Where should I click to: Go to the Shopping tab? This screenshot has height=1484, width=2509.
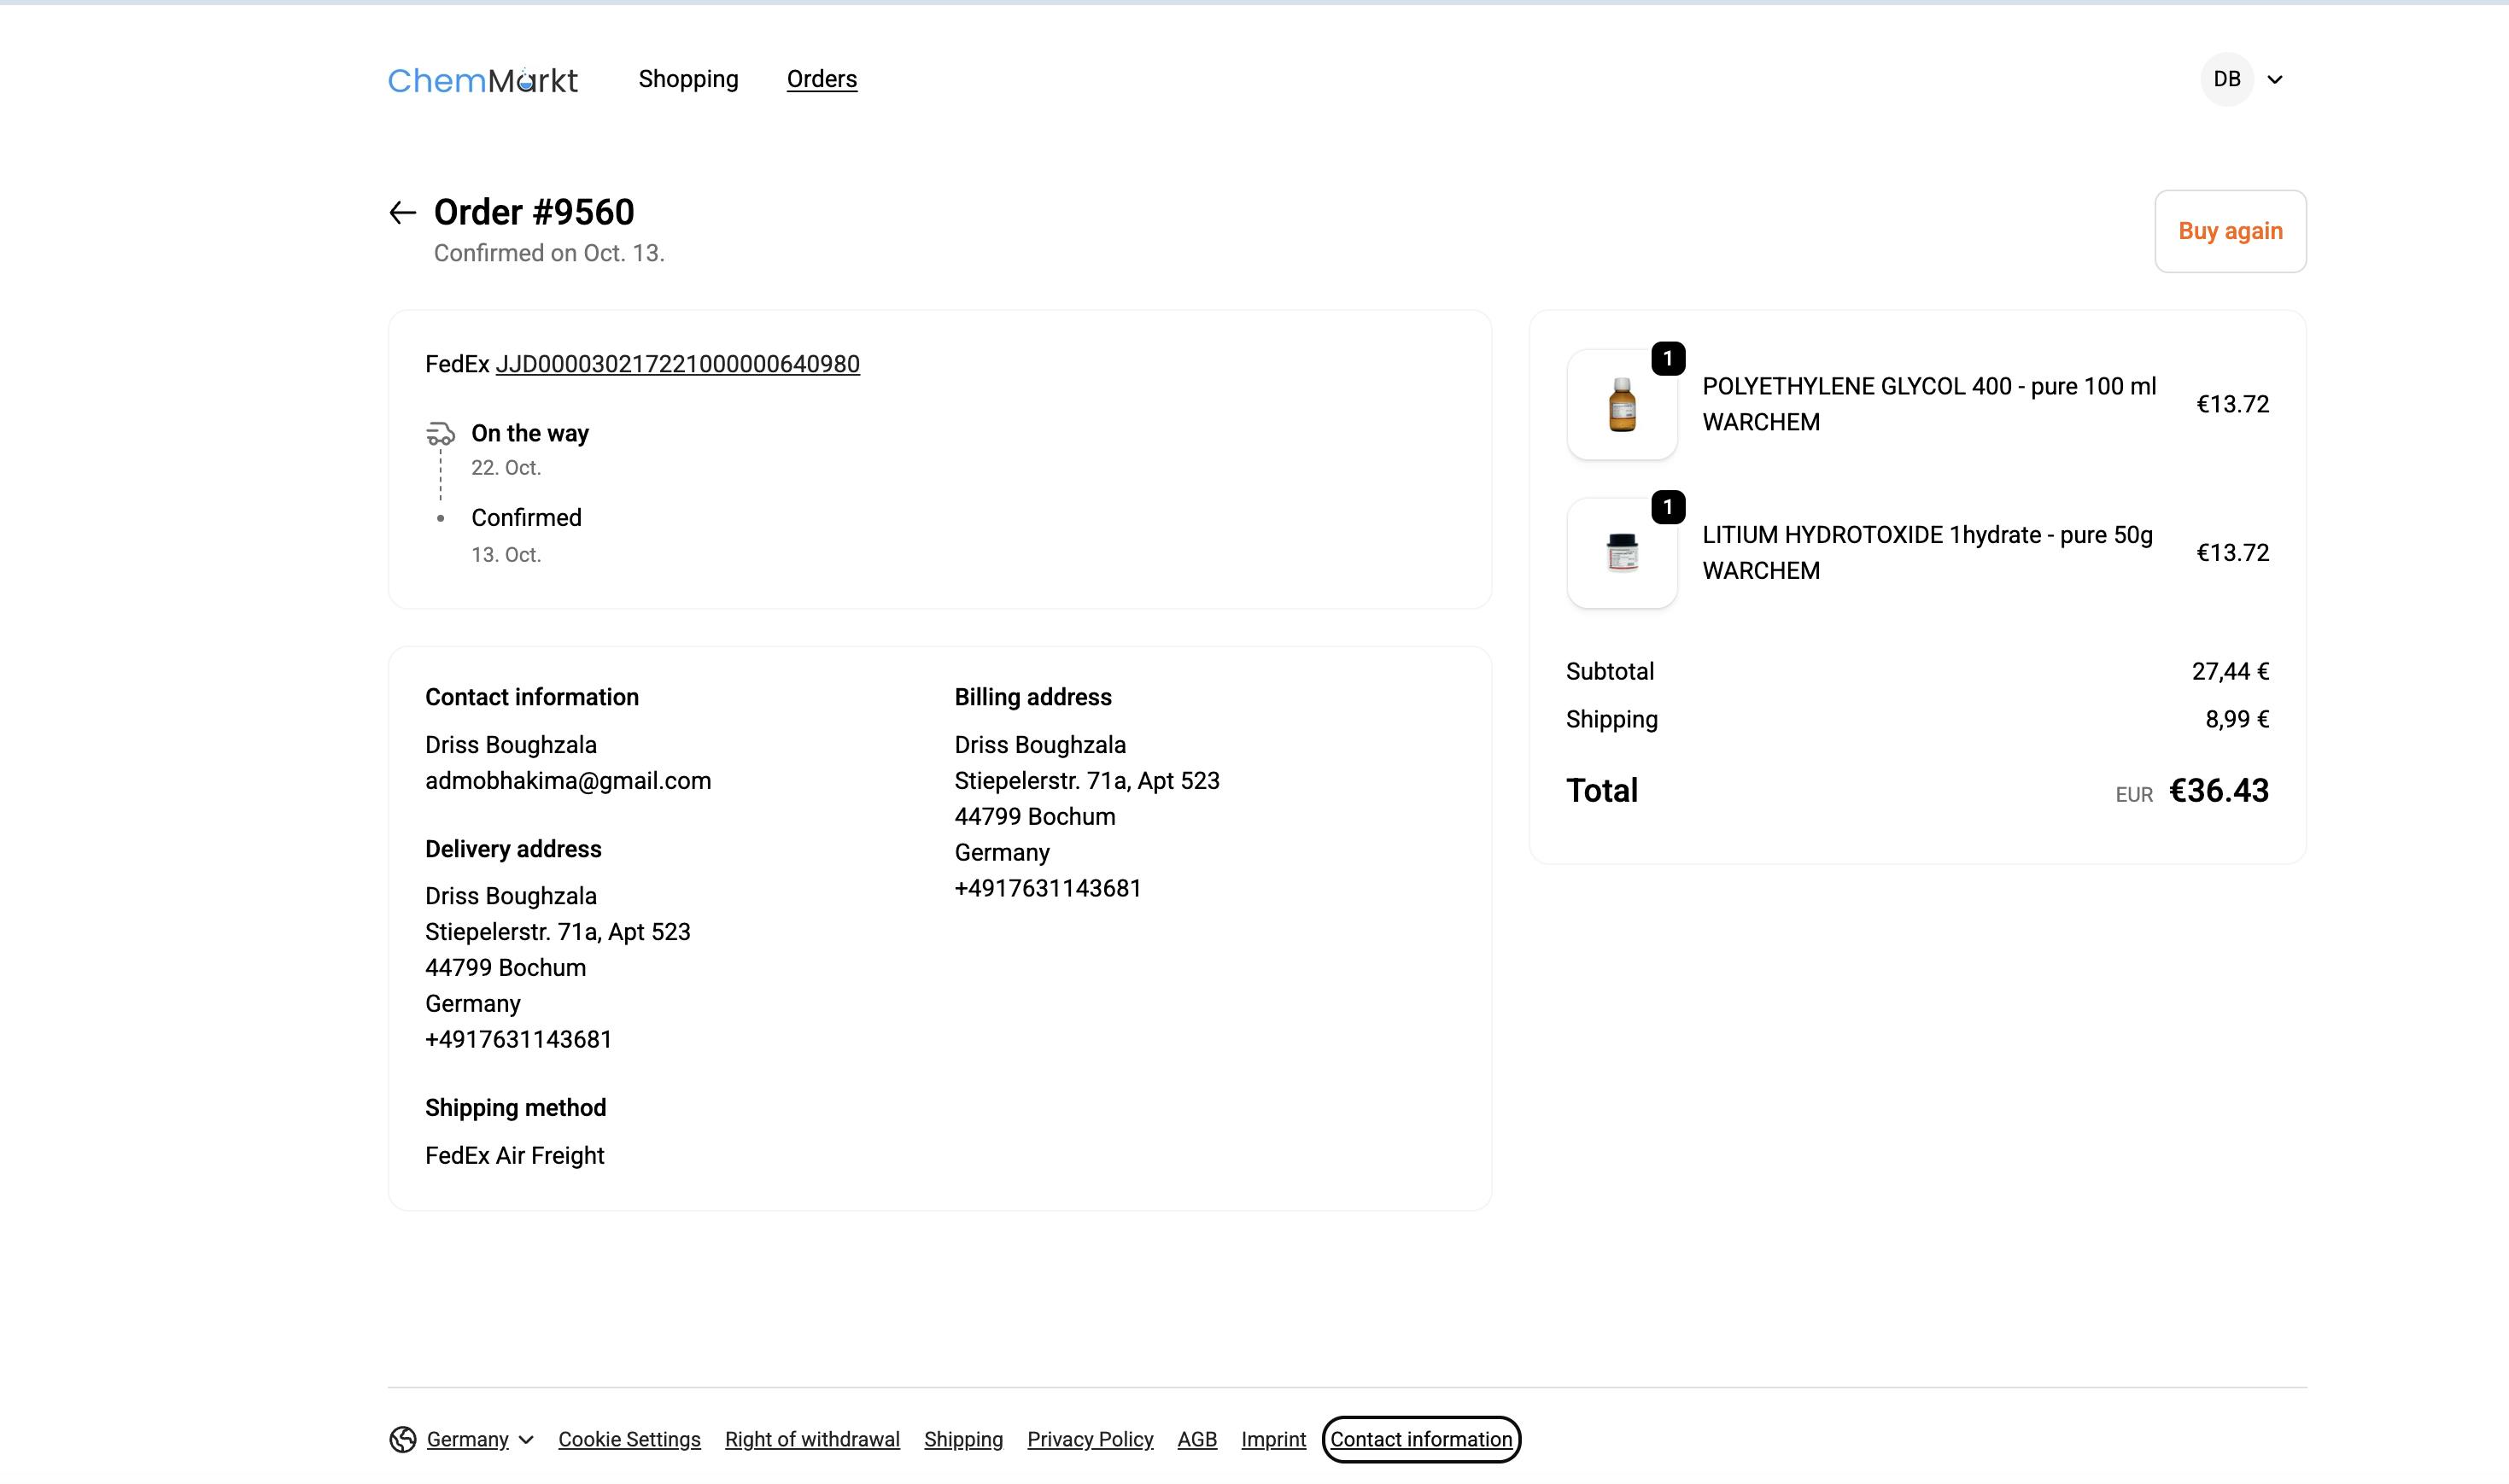688,79
